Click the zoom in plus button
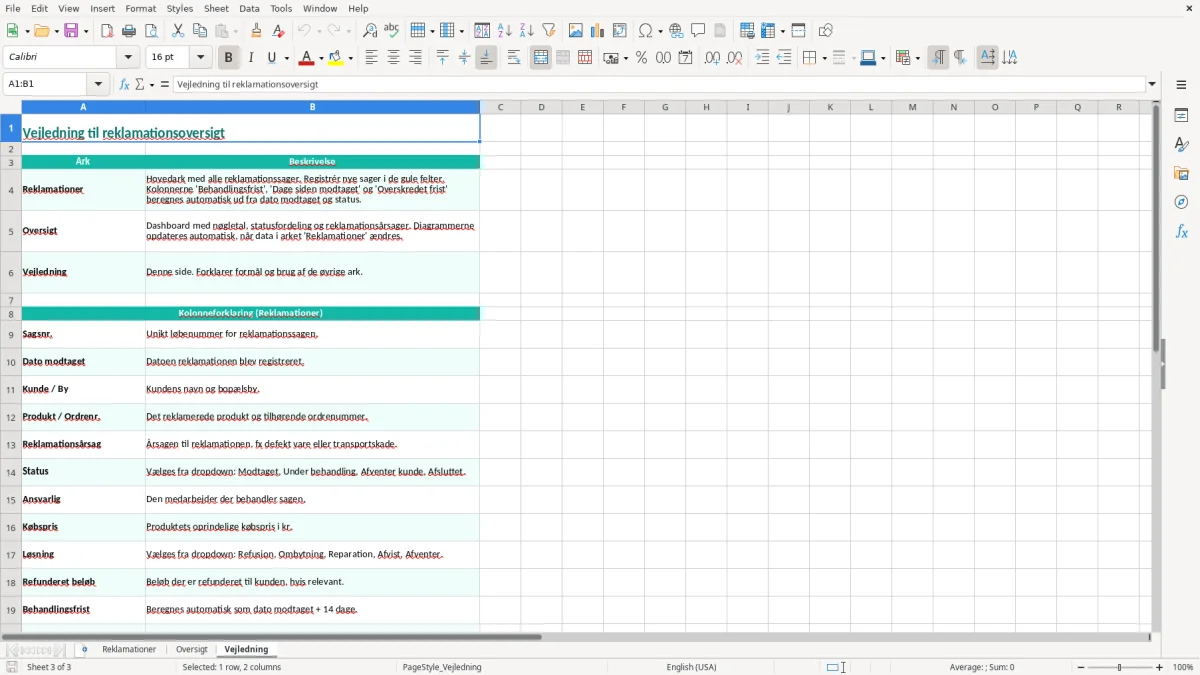 click(1160, 667)
